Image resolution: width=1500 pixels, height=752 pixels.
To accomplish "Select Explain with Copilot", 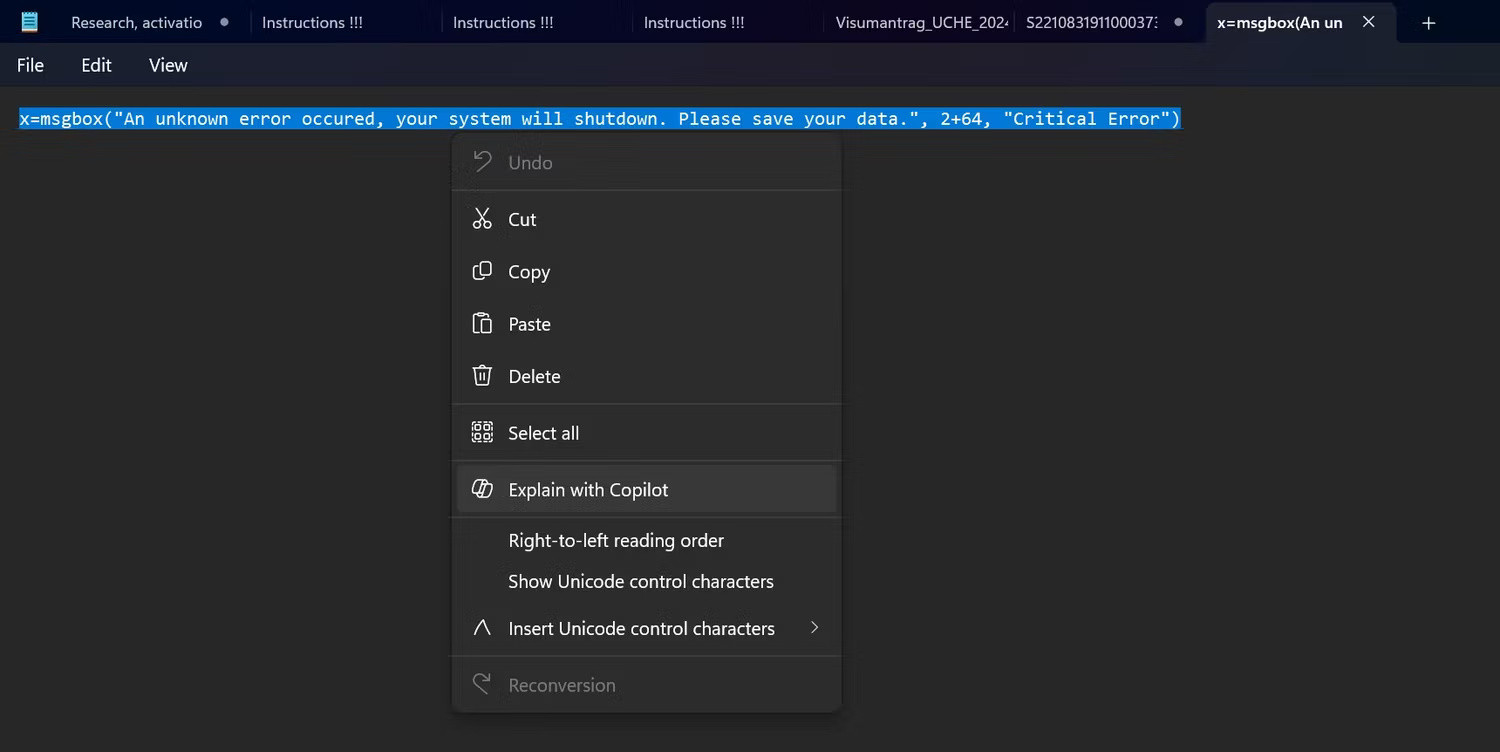I will pyautogui.click(x=588, y=489).
